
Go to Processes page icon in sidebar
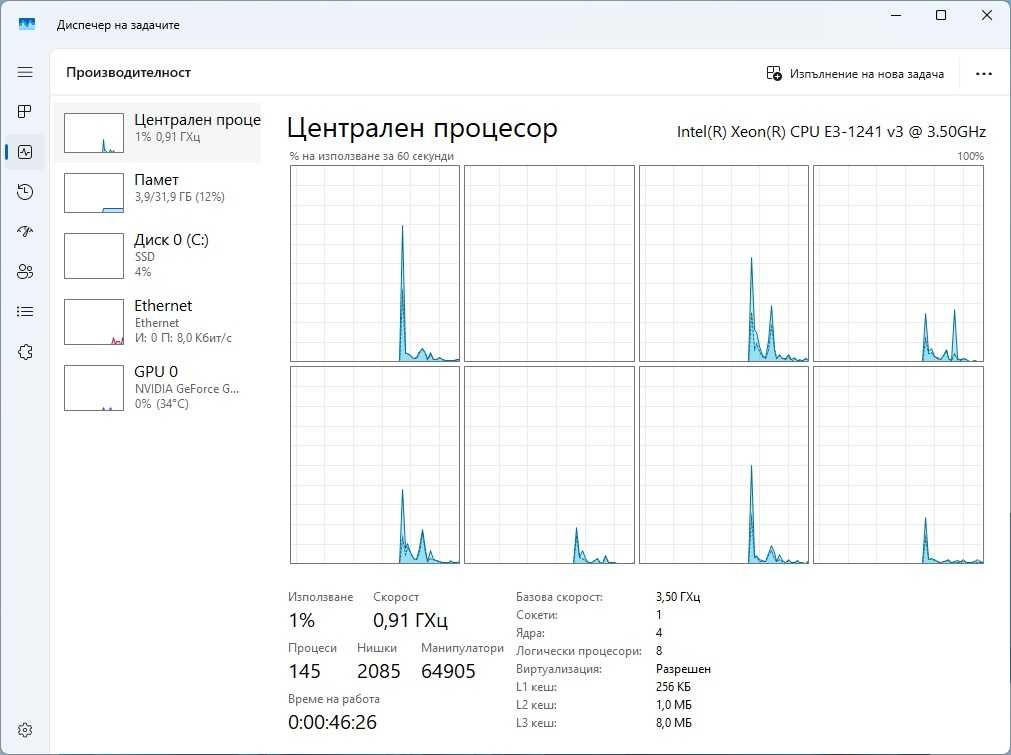coord(25,112)
